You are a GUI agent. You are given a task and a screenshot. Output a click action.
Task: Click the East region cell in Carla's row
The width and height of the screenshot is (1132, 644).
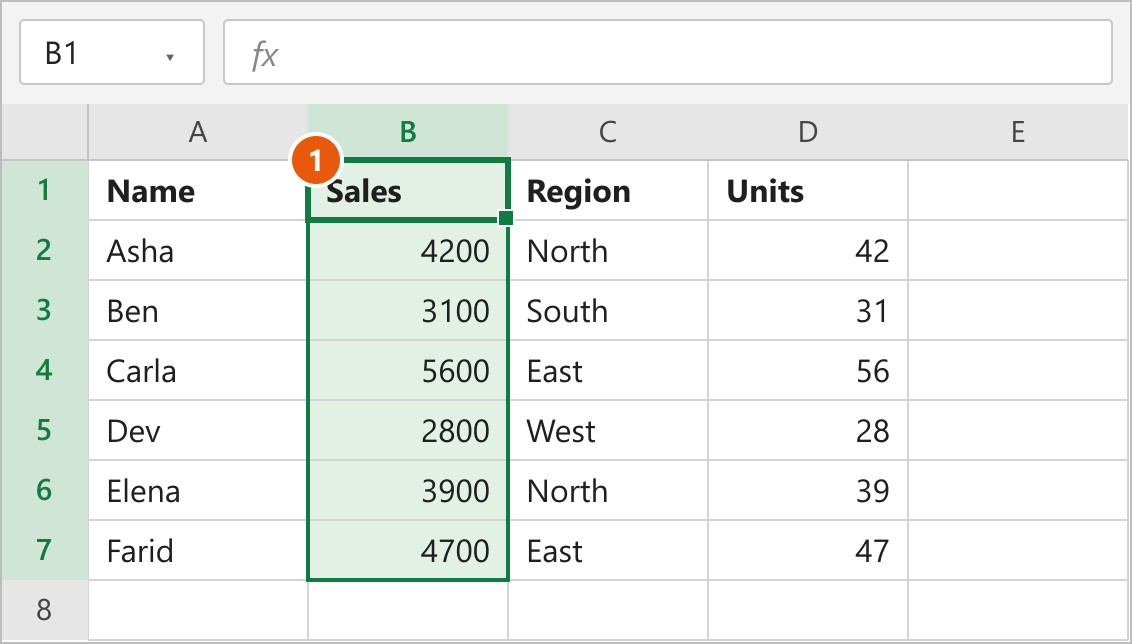tap(608, 370)
